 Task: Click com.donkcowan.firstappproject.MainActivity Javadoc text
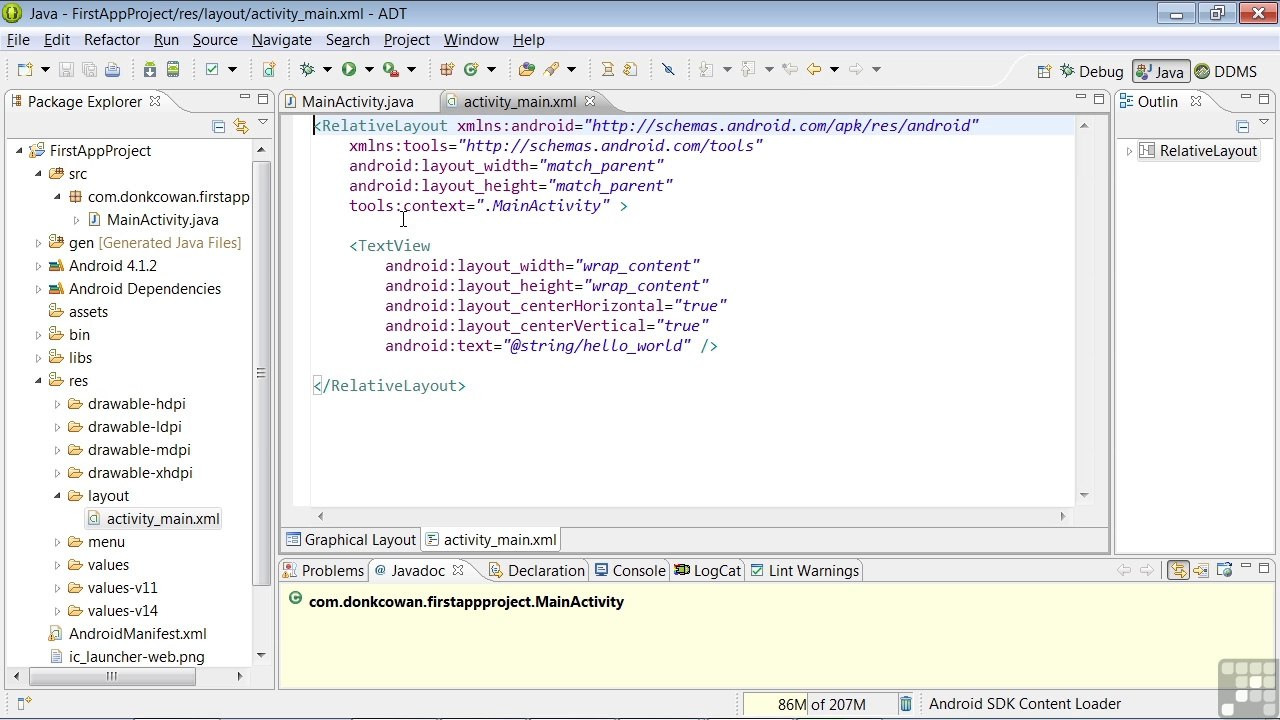point(466,601)
